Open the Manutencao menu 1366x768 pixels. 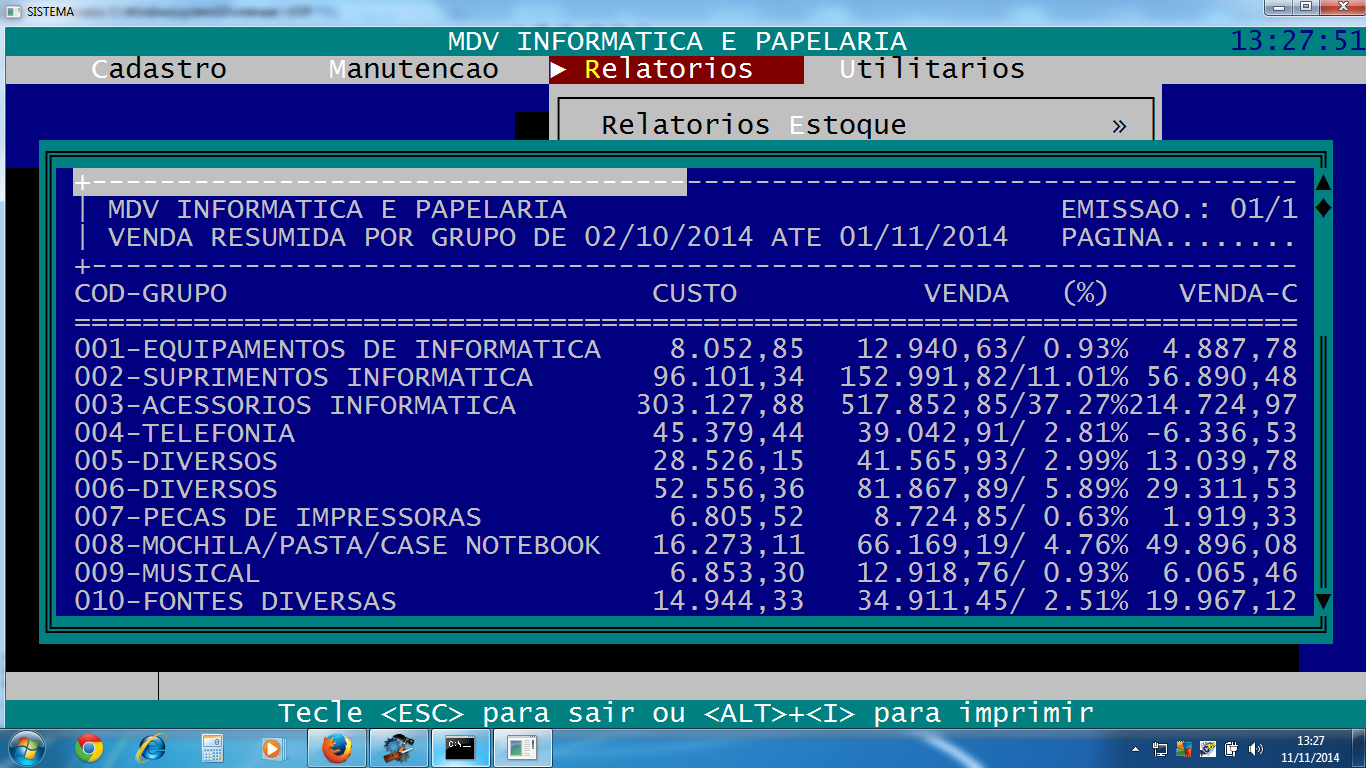[414, 69]
